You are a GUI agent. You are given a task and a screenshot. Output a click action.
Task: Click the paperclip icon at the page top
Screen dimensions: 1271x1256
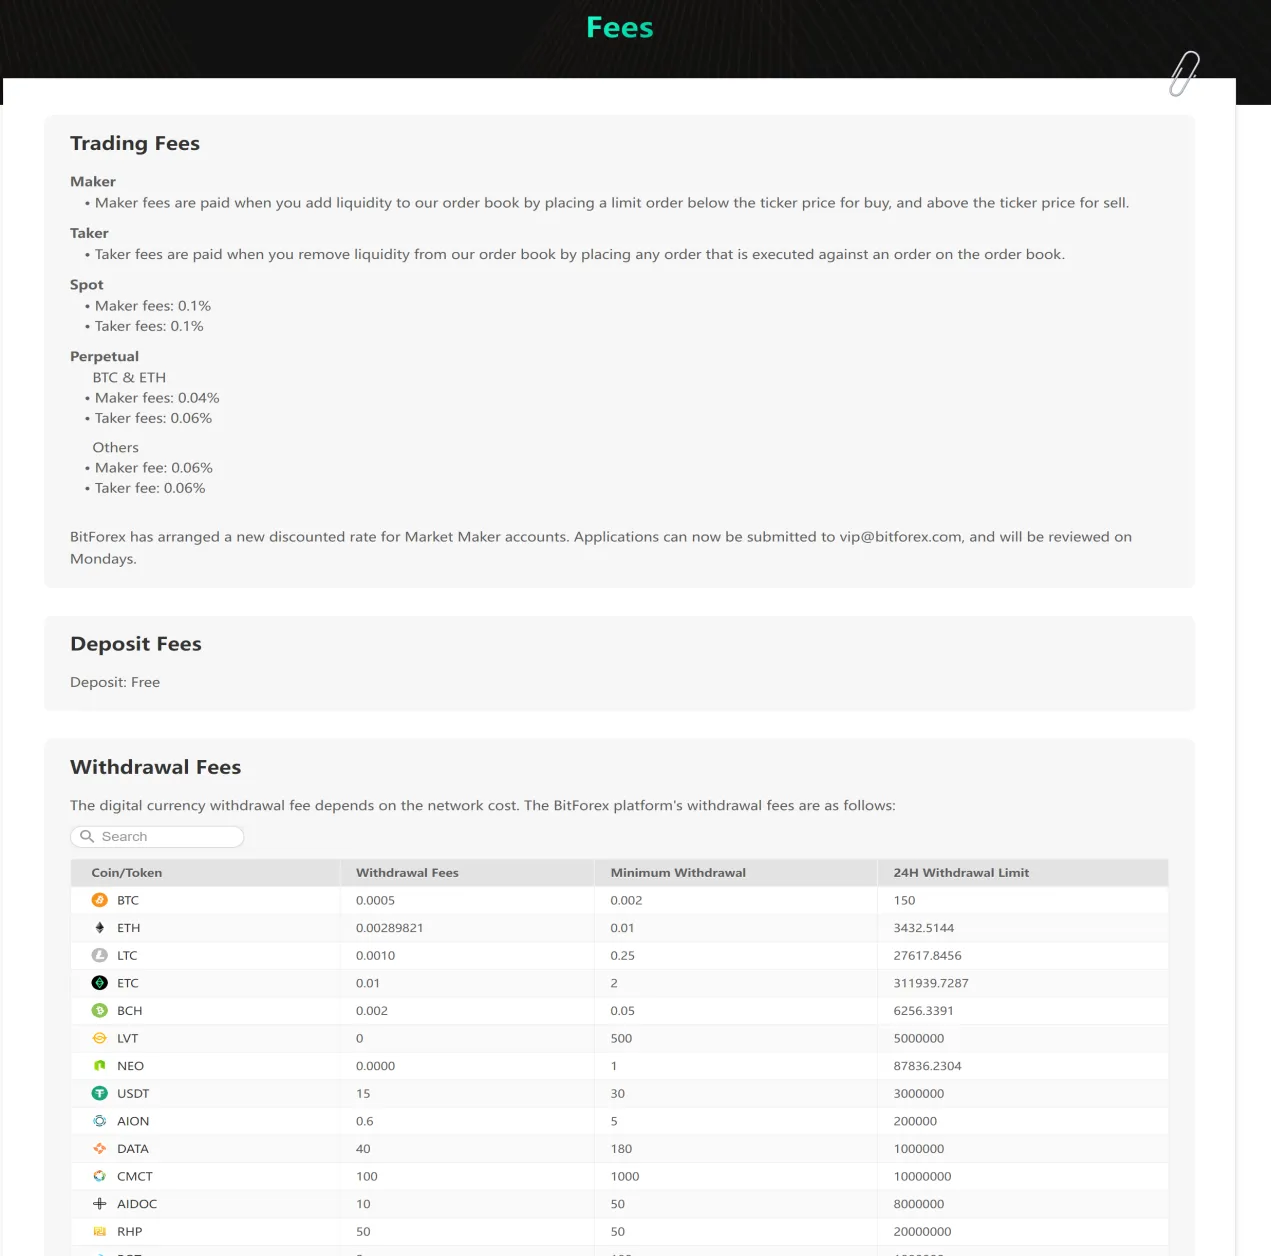pyautogui.click(x=1184, y=74)
